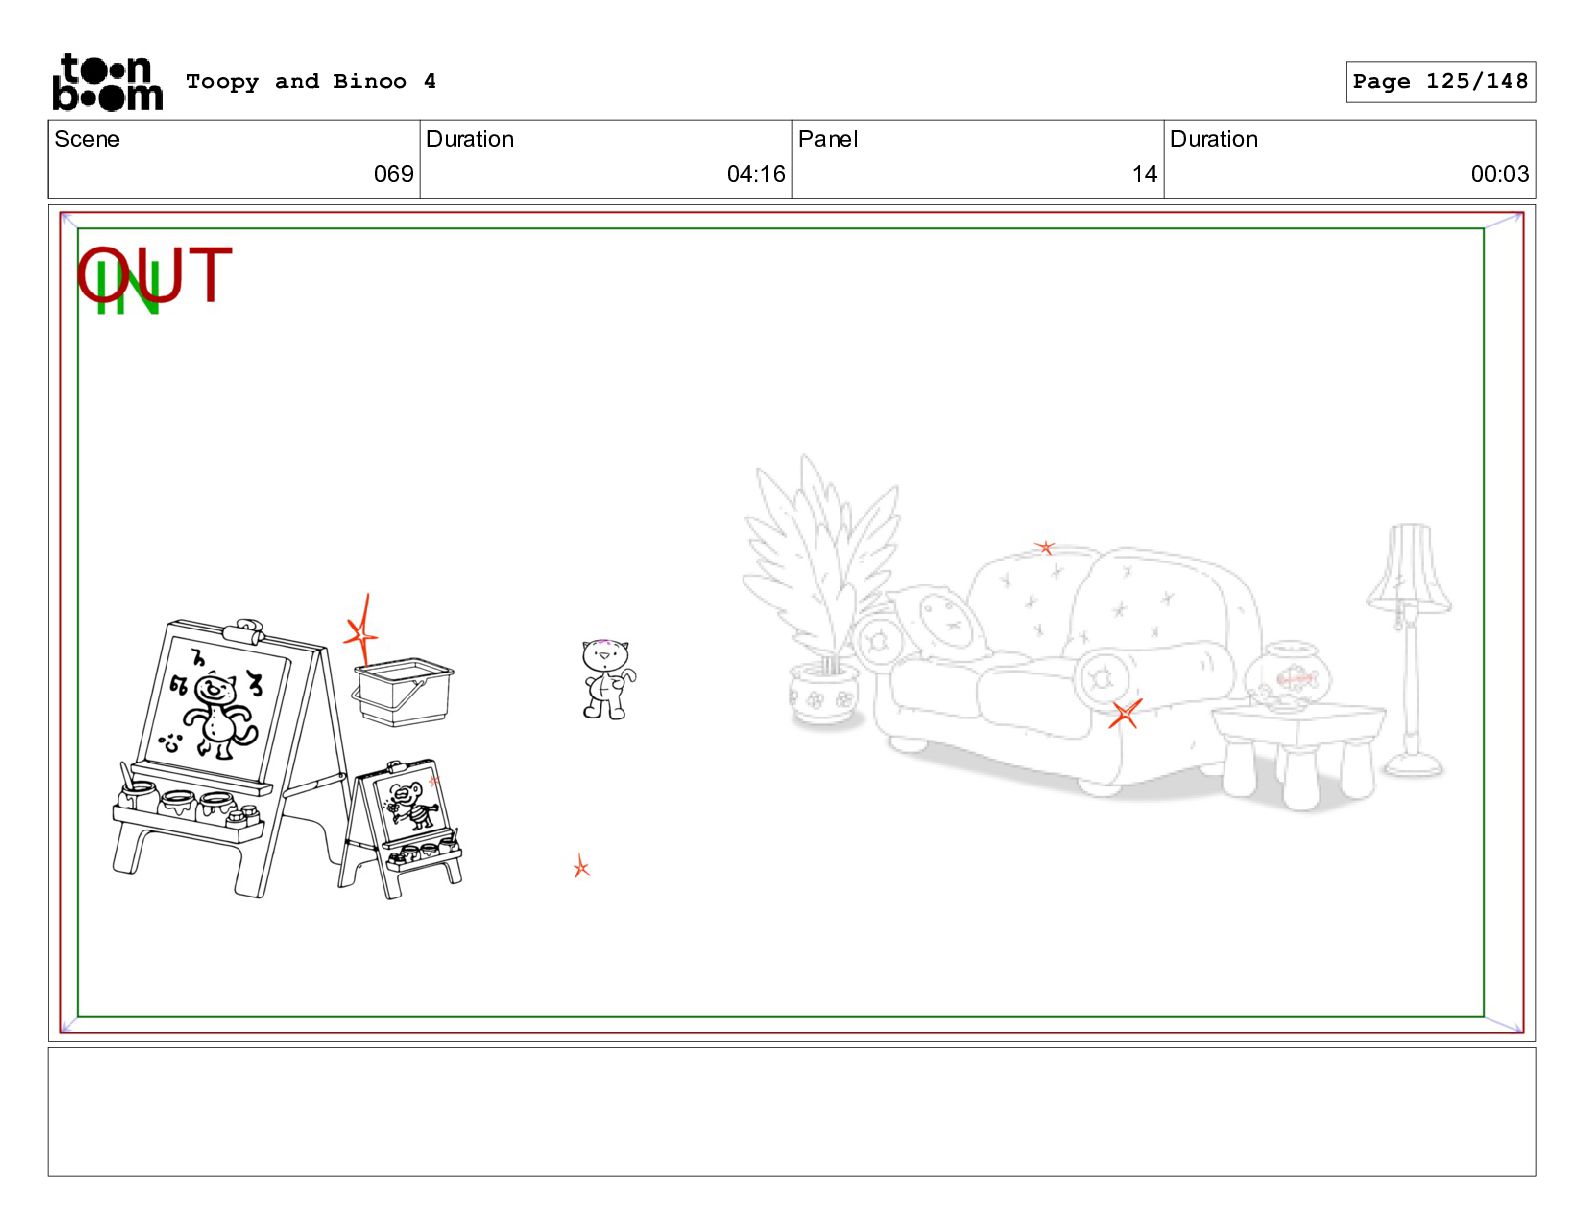Click the Toon Boom logo
This screenshot has width=1584, height=1224.
coord(107,82)
